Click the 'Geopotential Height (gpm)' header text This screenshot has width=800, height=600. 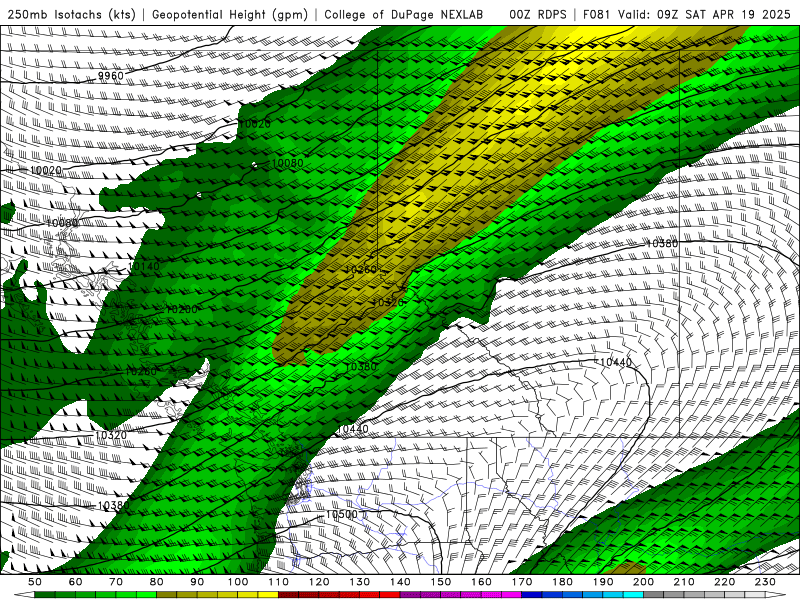point(230,14)
